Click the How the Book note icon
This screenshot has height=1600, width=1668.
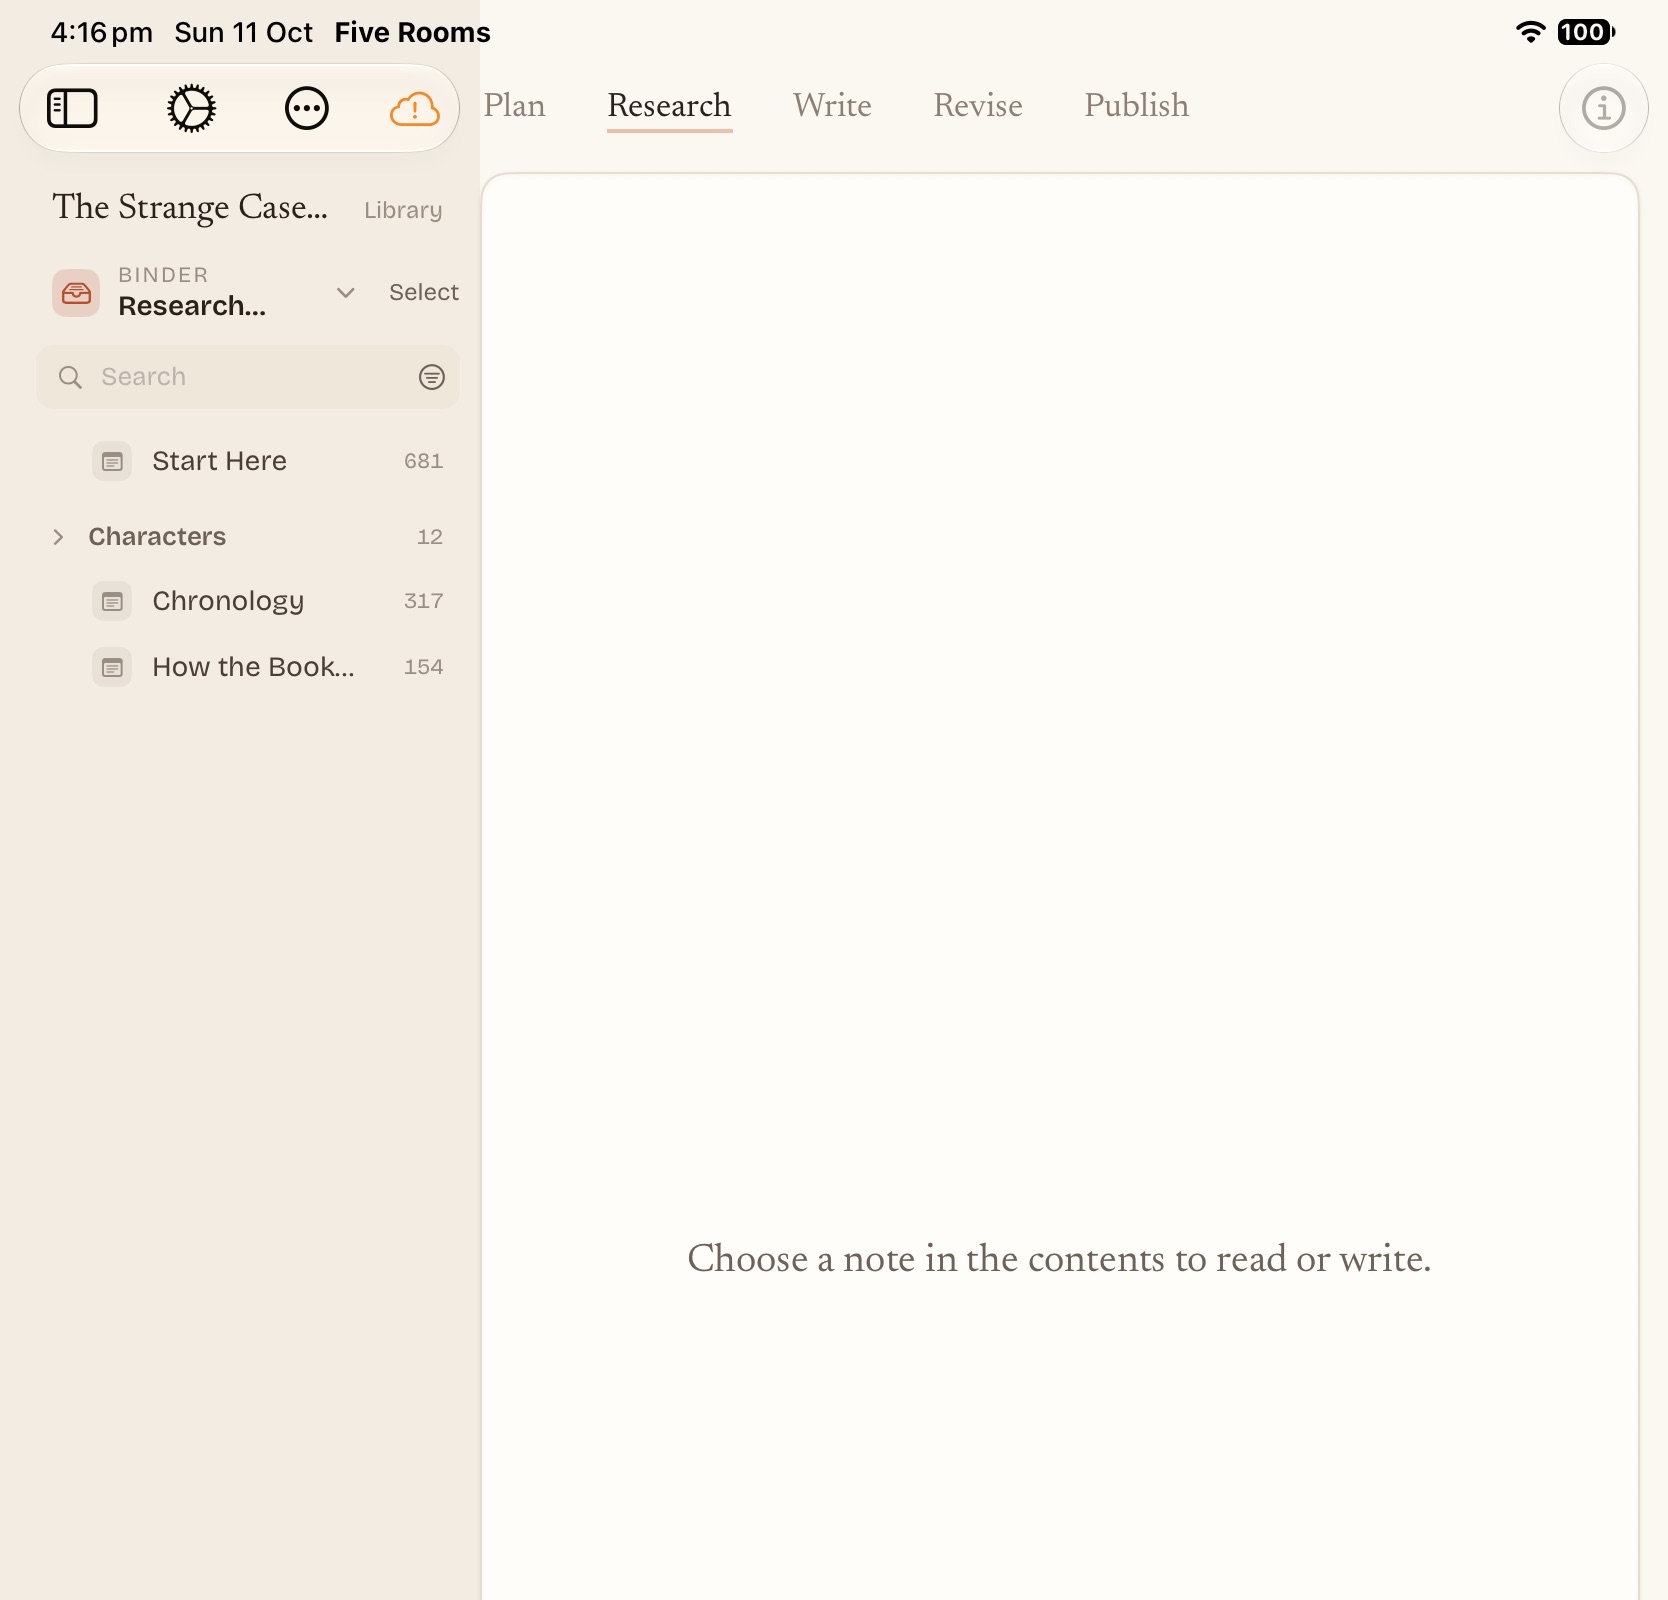(x=112, y=667)
